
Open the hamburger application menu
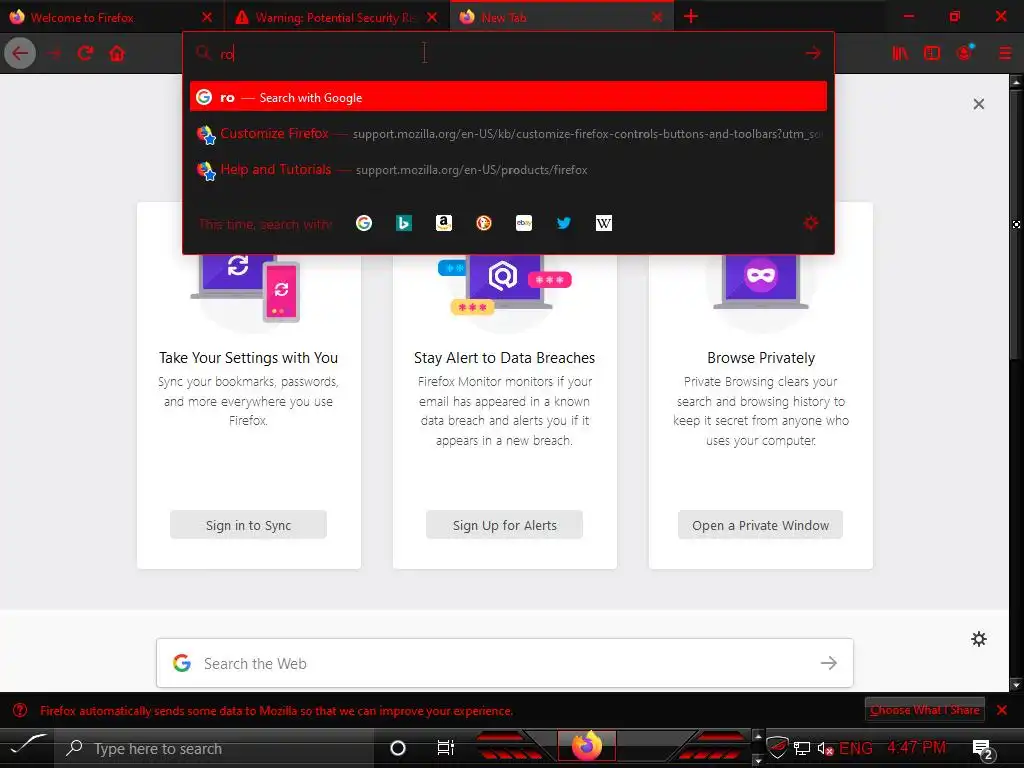click(x=1005, y=54)
